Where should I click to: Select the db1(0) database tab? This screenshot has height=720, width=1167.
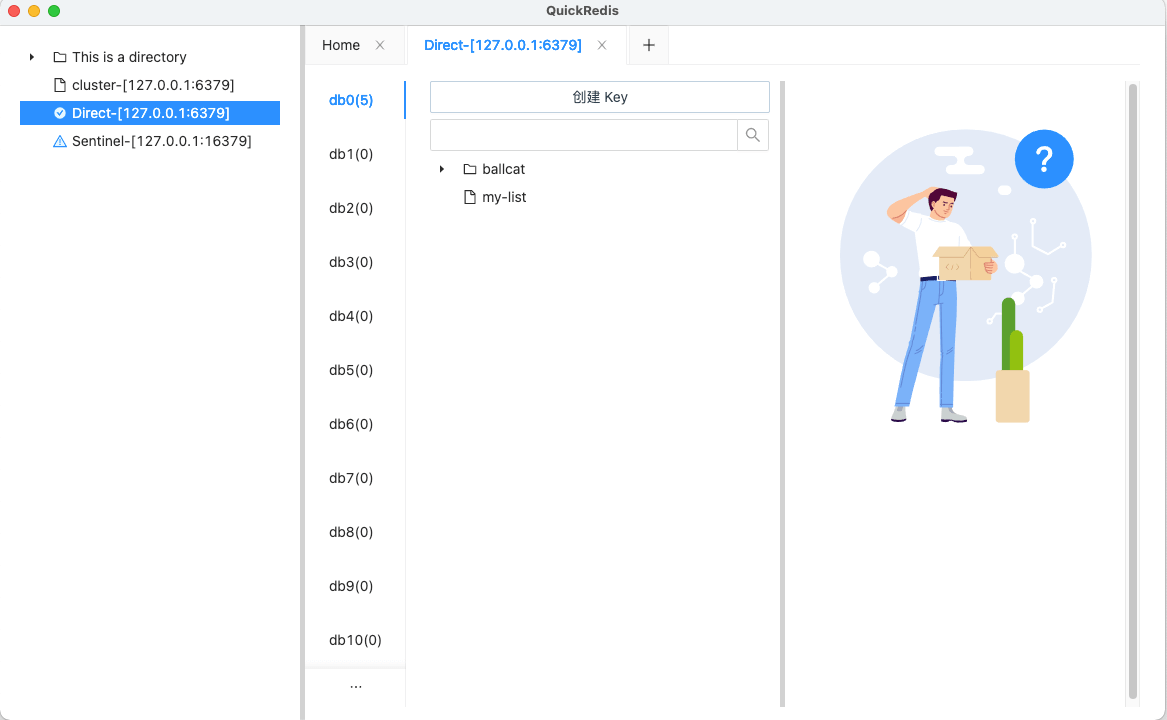click(x=351, y=154)
